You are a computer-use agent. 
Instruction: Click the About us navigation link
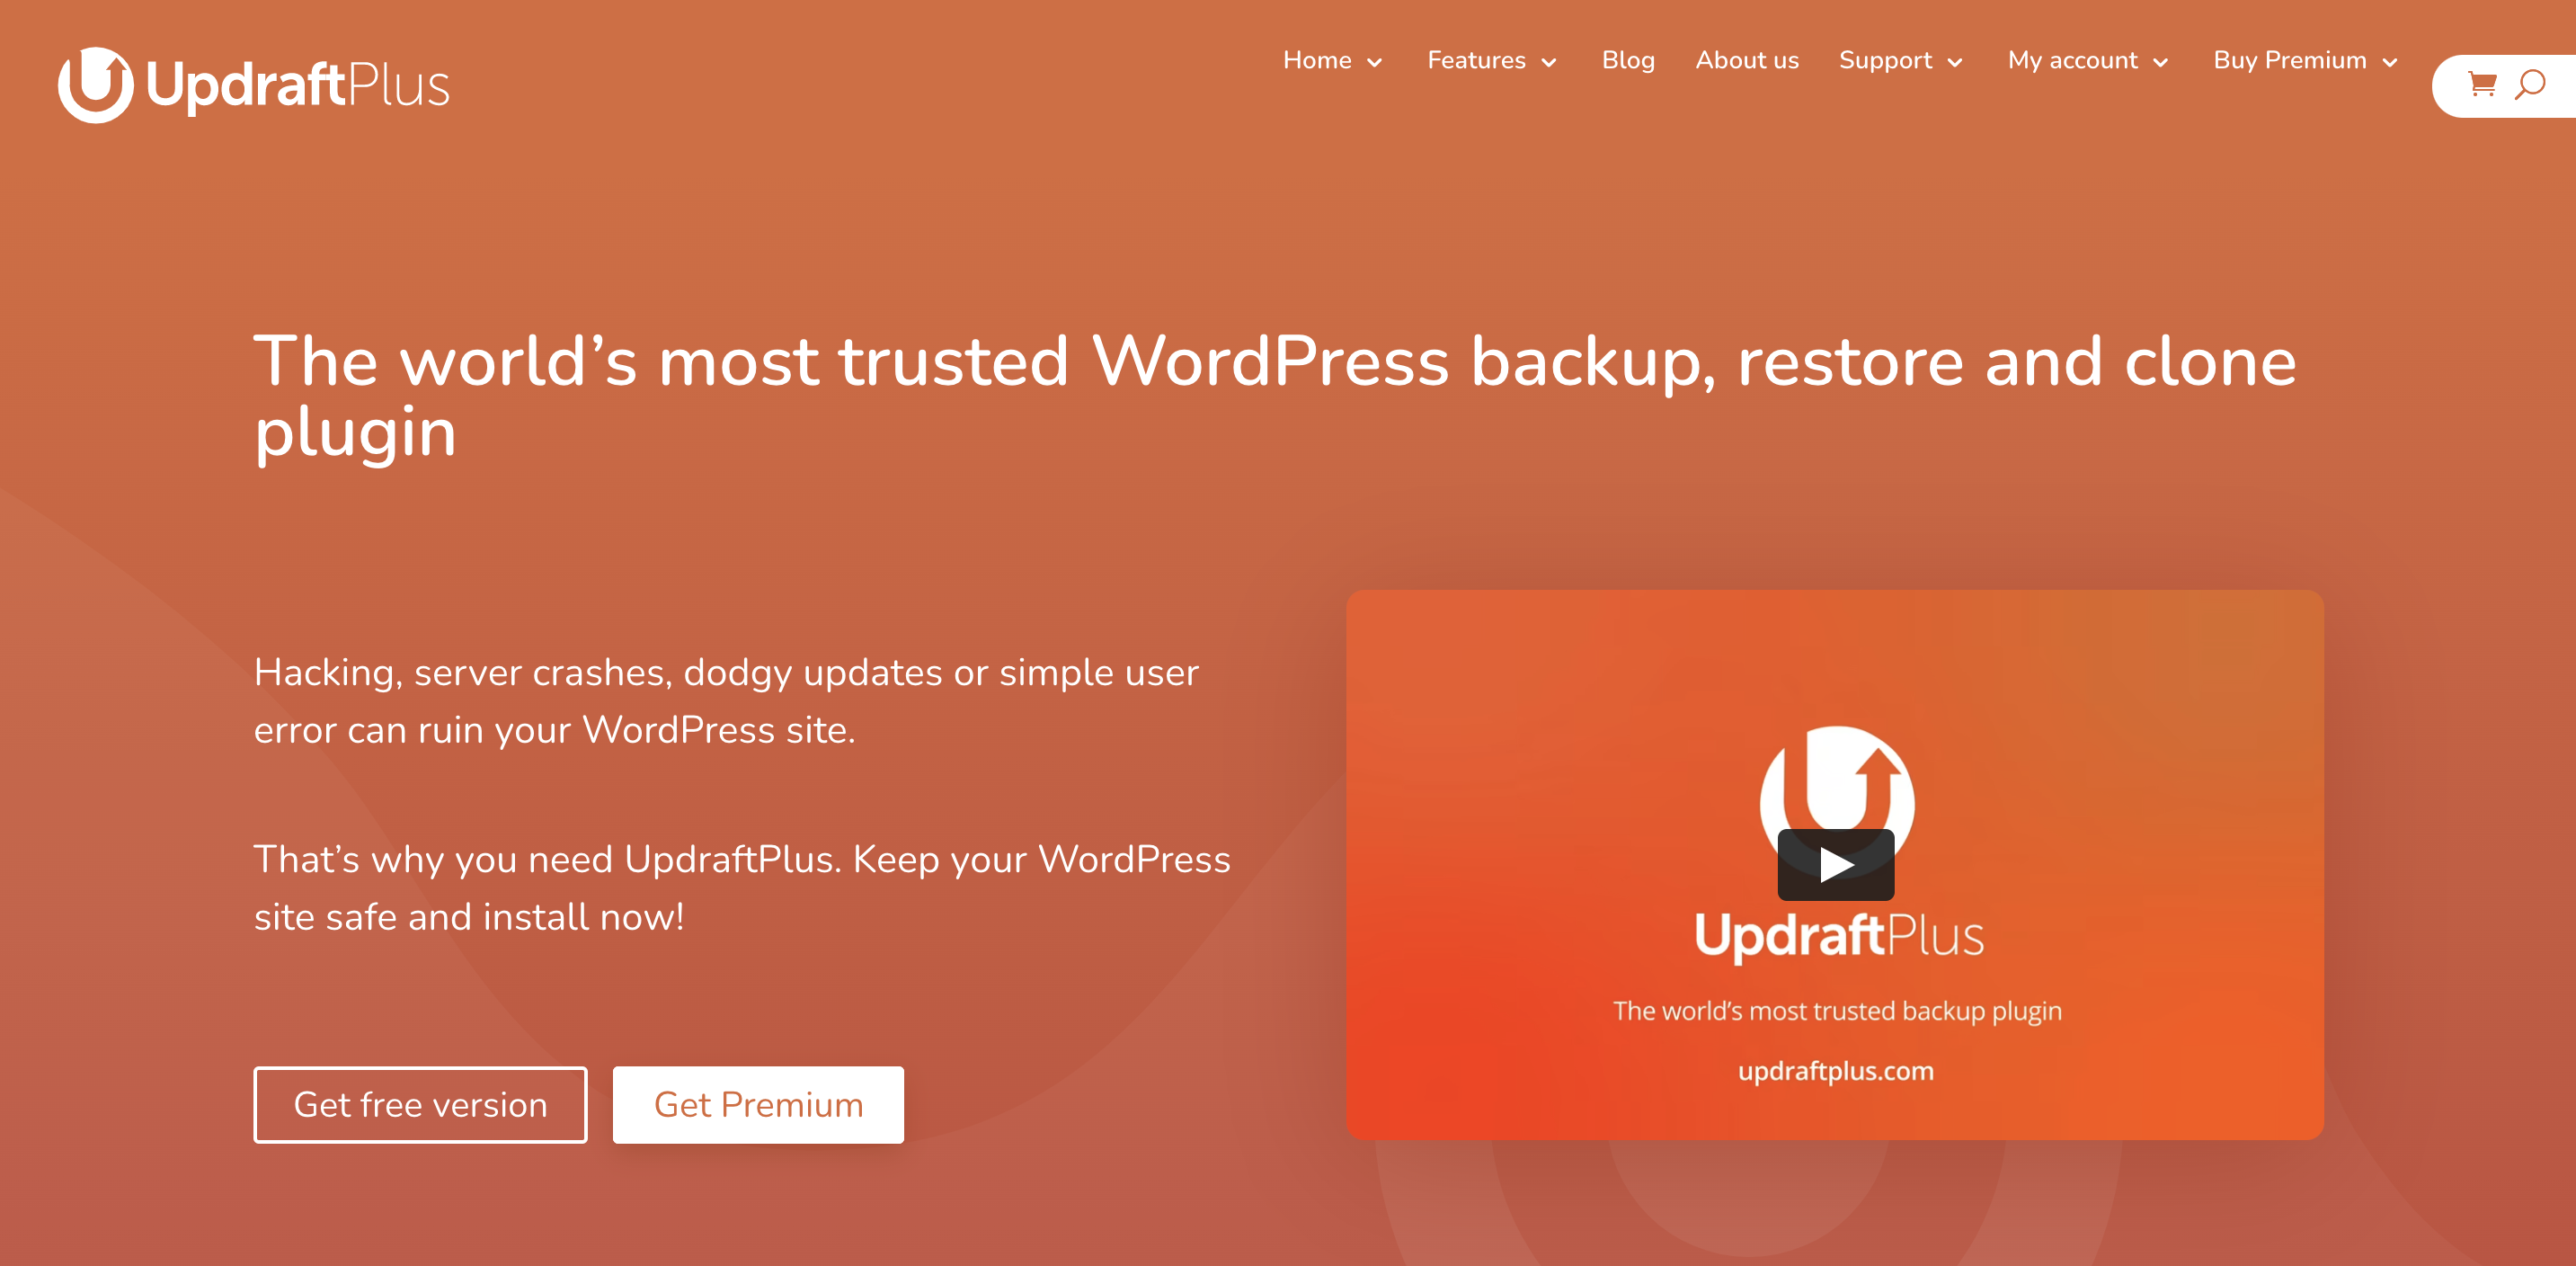[x=1746, y=61]
